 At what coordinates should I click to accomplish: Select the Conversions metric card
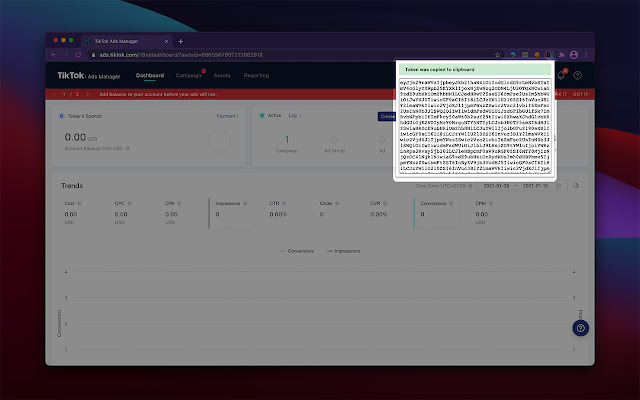(x=437, y=213)
